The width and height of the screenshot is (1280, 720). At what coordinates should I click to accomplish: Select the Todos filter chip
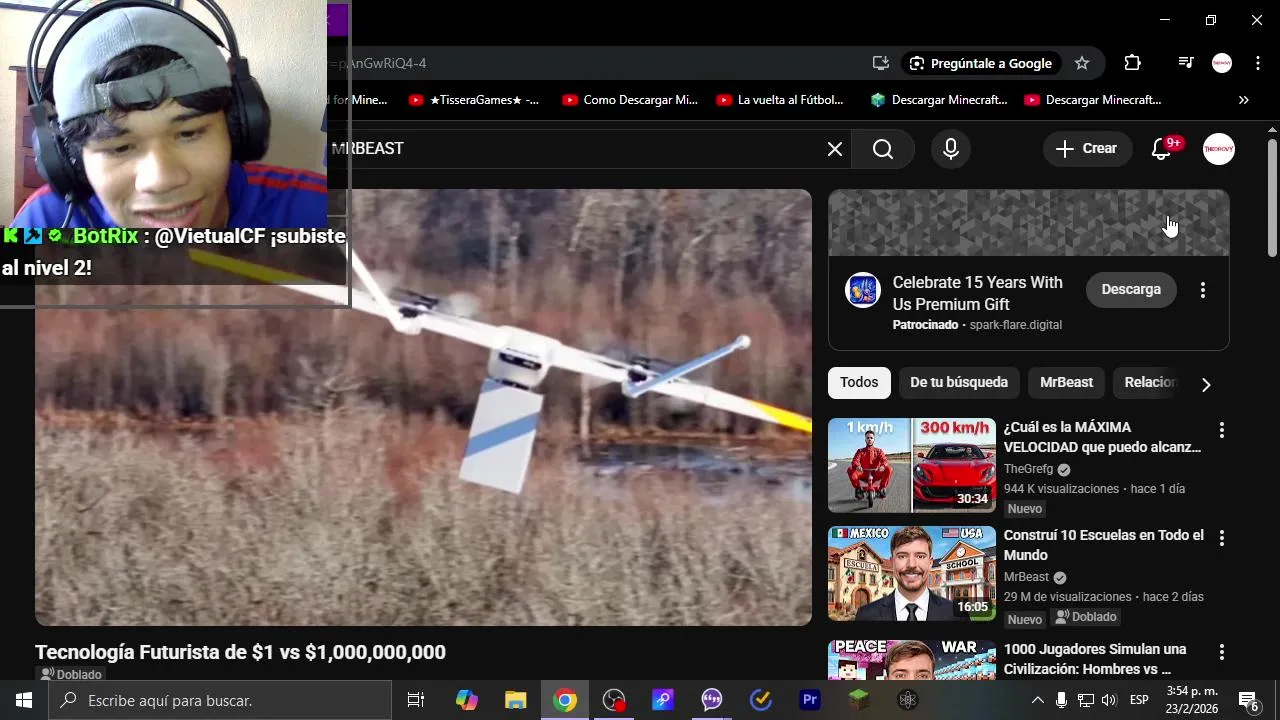click(859, 382)
